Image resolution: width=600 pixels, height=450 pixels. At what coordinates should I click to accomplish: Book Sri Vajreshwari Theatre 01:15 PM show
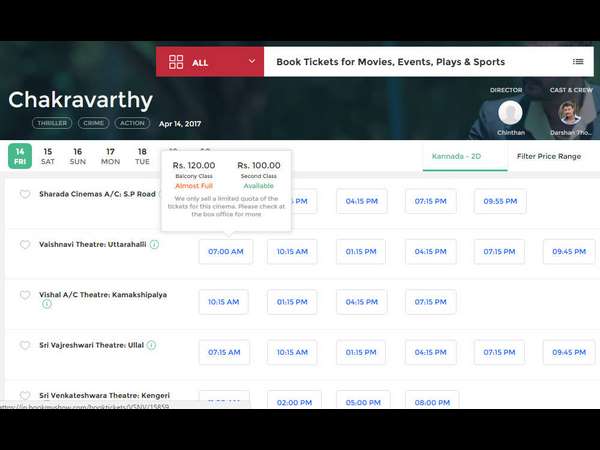pos(361,352)
